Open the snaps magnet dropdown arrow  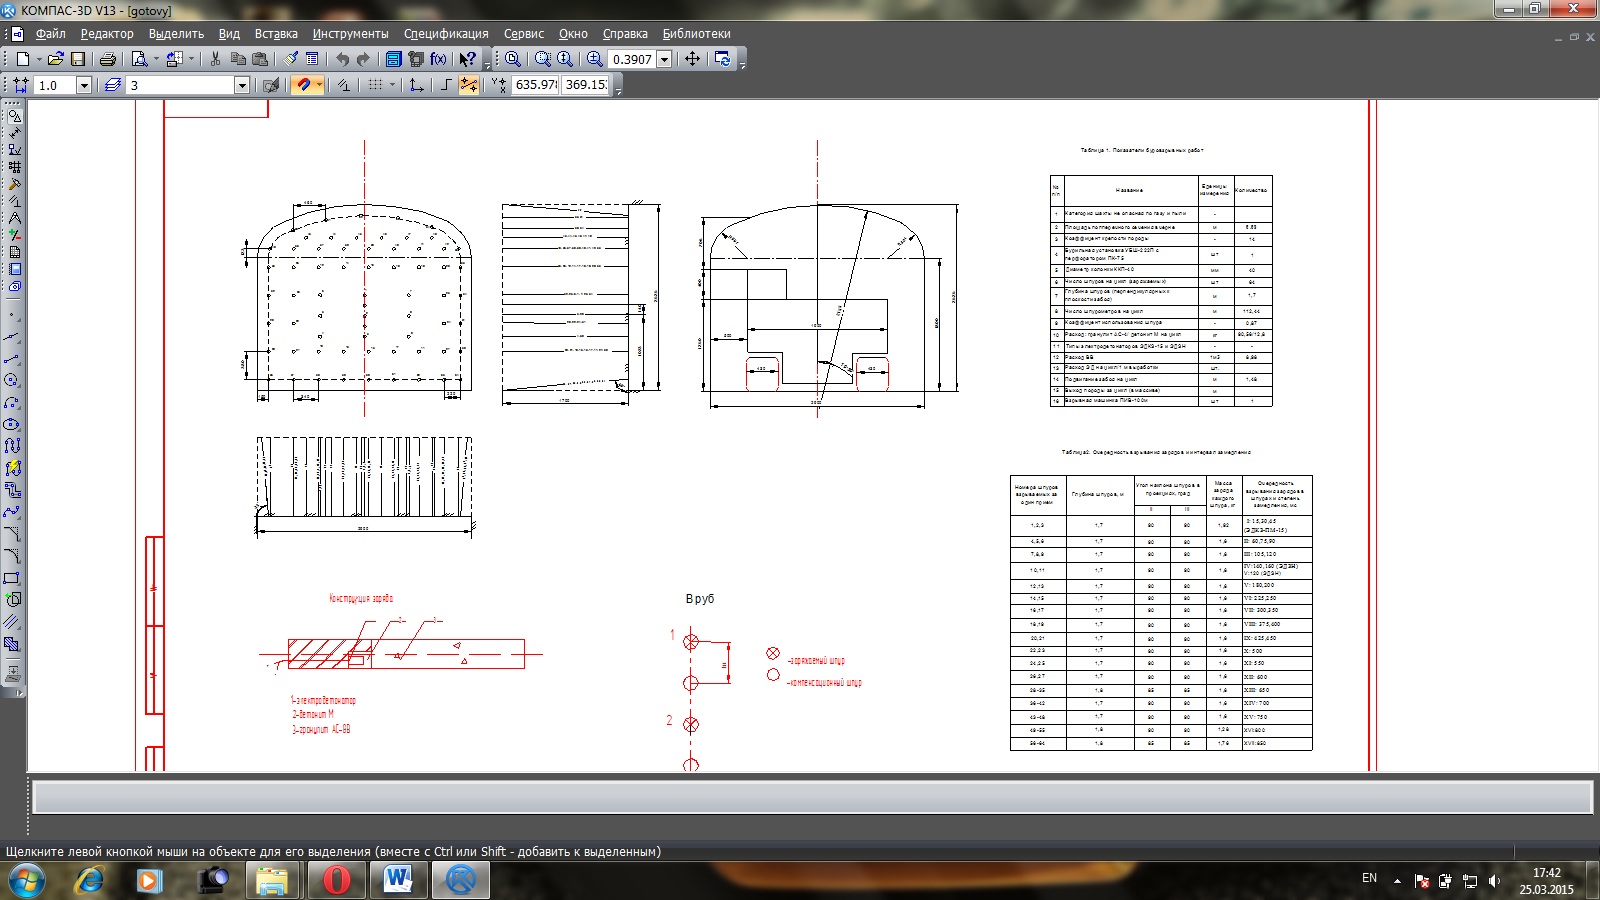319,85
